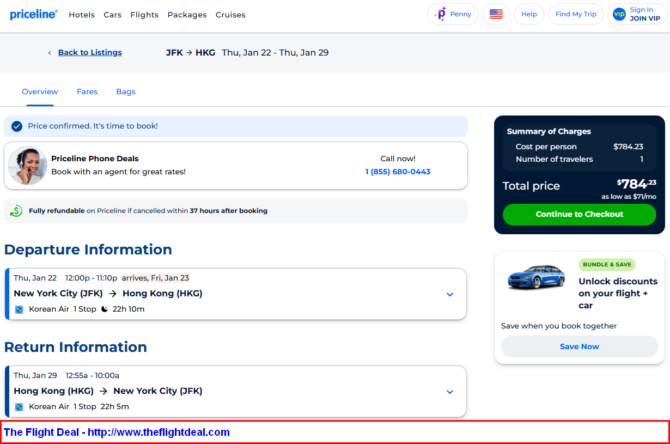
Task: Click the US flag country selector
Action: pyautogui.click(x=496, y=14)
